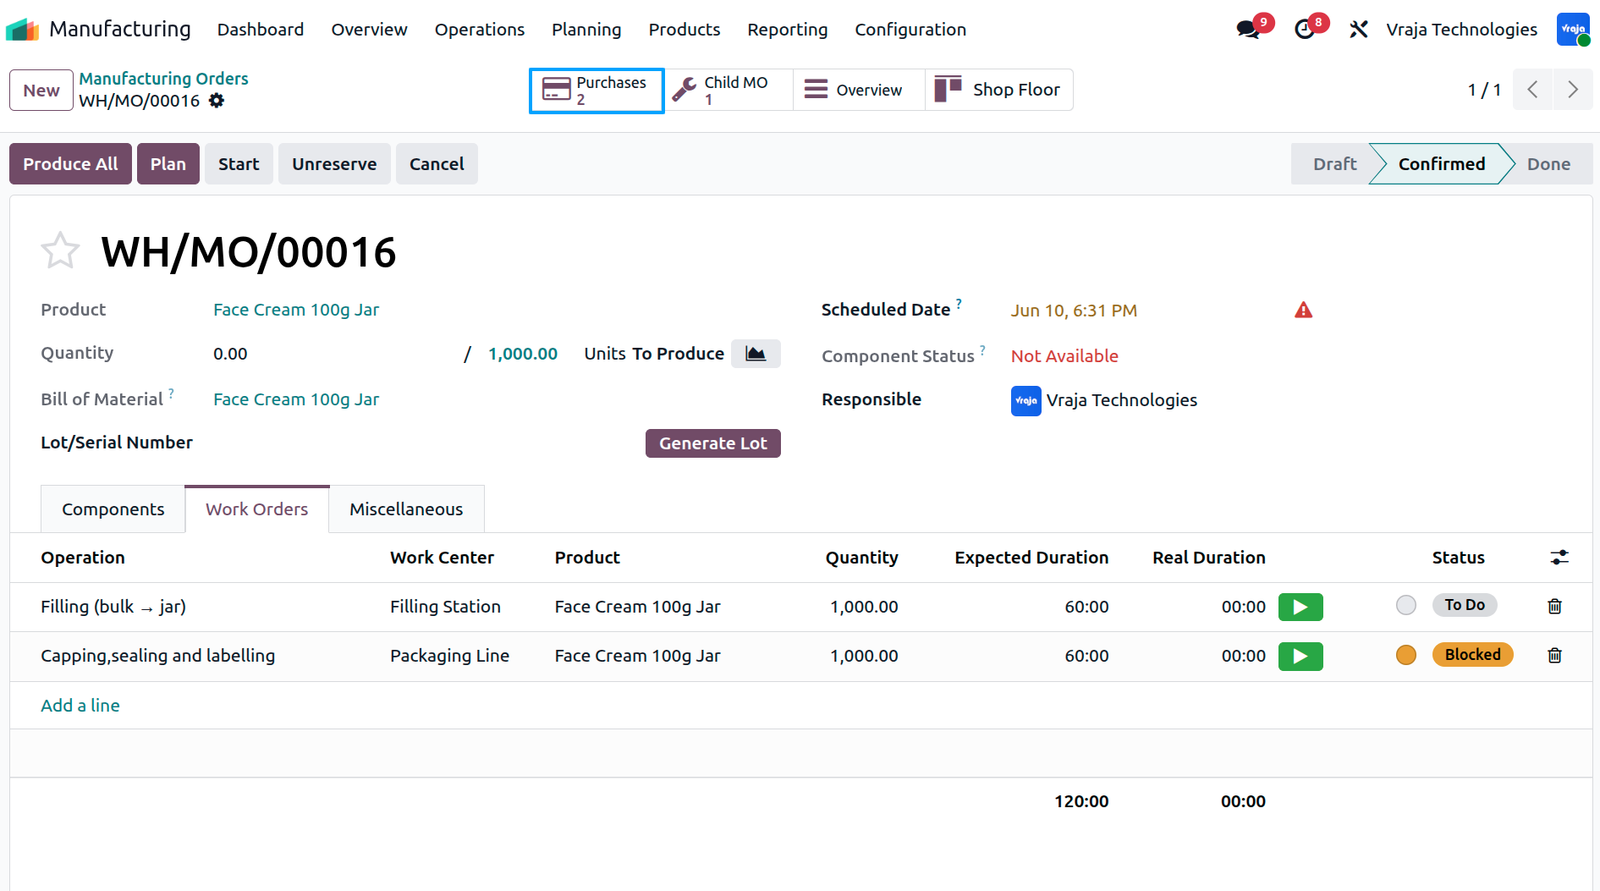Open the messages chat icon
Screen dimensions: 1600x891
(1248, 30)
